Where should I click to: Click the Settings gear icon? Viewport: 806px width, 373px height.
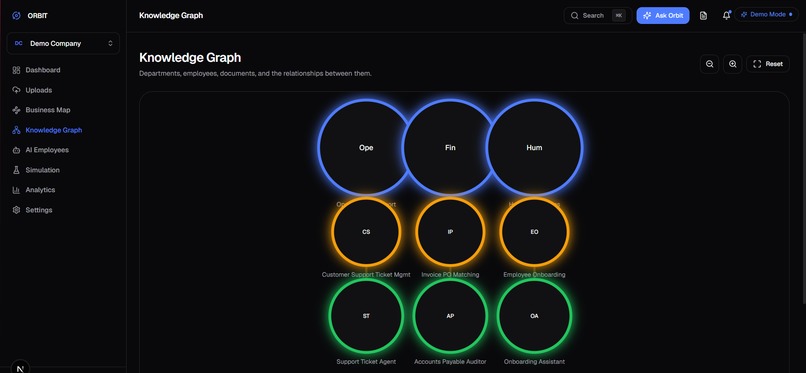tap(16, 210)
